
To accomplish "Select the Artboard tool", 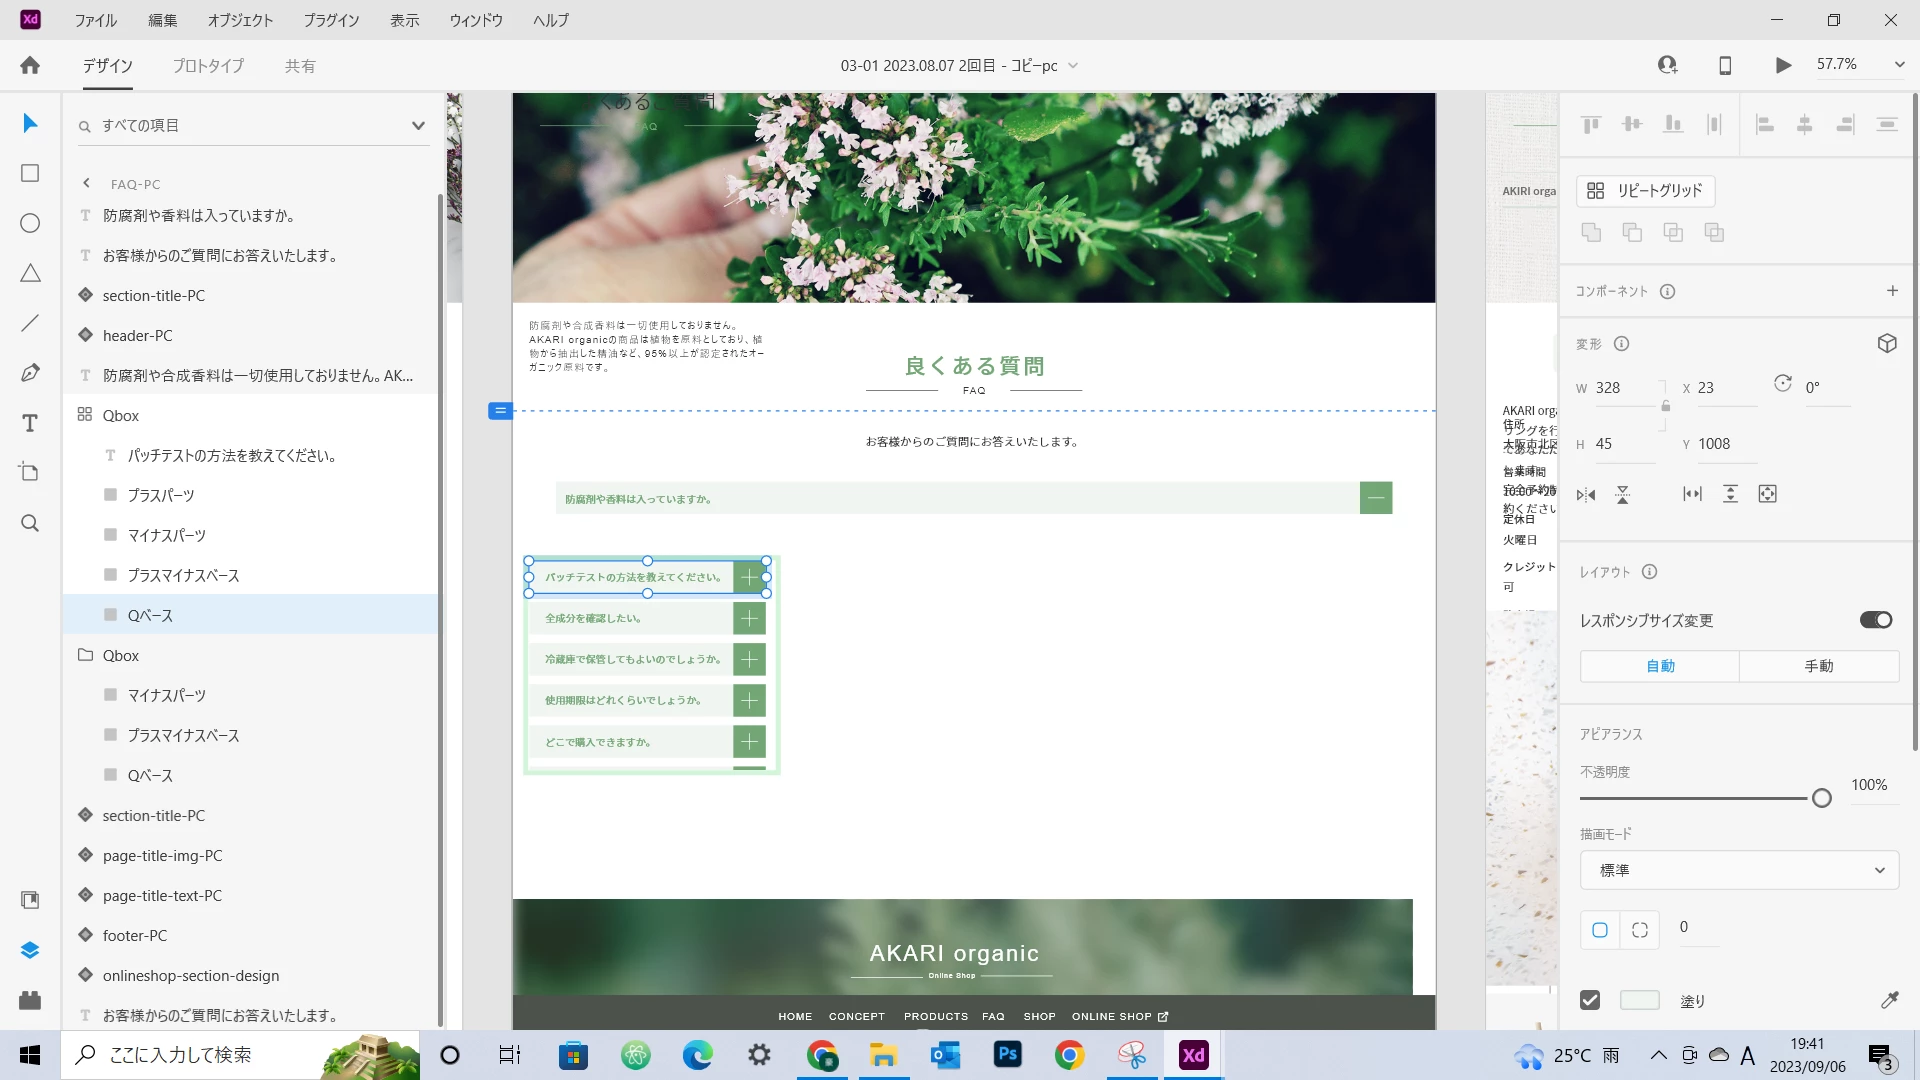I will [30, 472].
